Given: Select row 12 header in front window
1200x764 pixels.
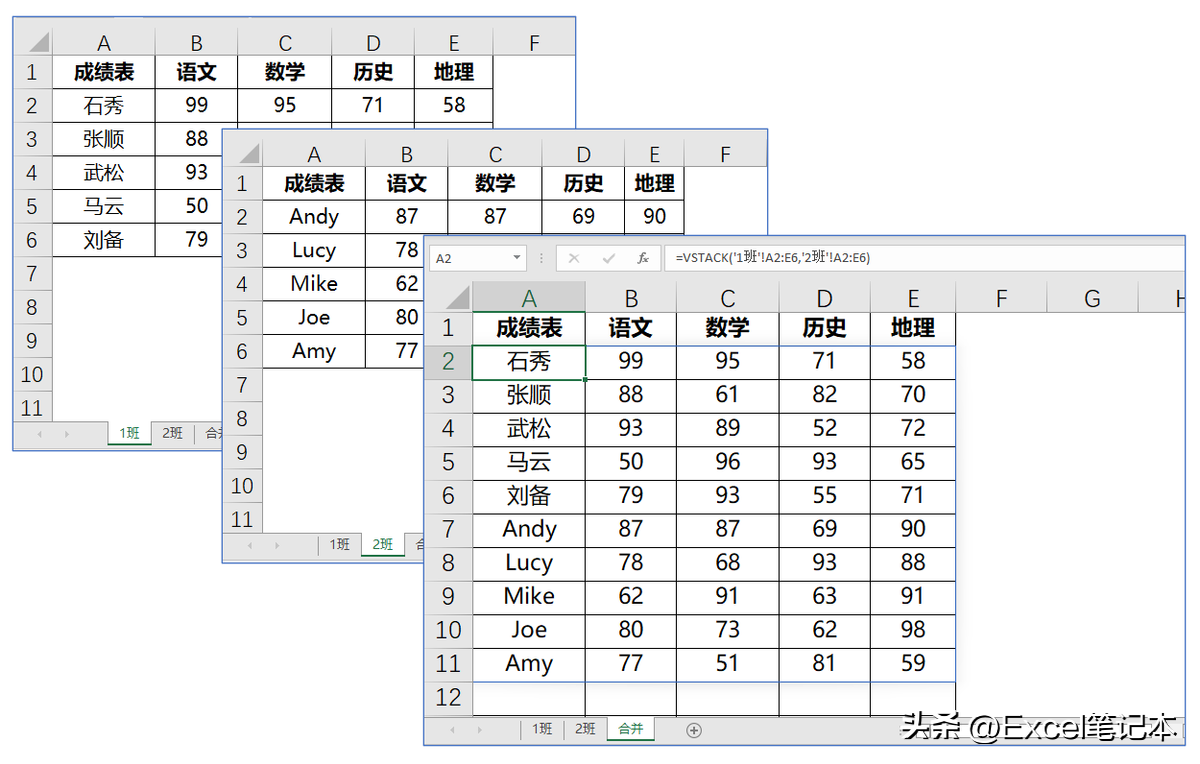Looking at the screenshot, I should 448,697.
